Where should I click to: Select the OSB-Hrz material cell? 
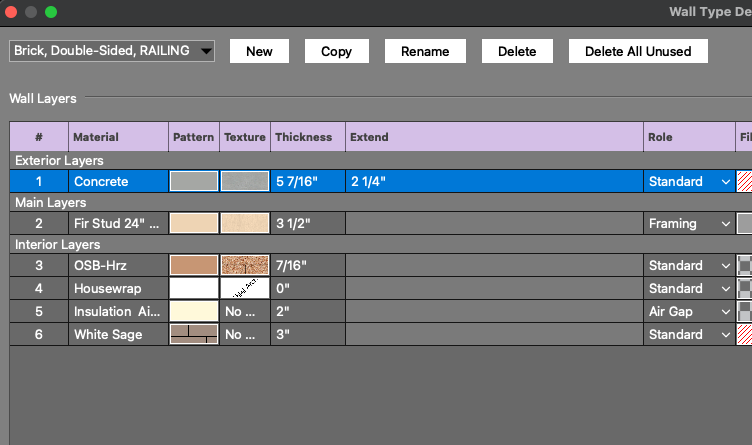pos(118,265)
